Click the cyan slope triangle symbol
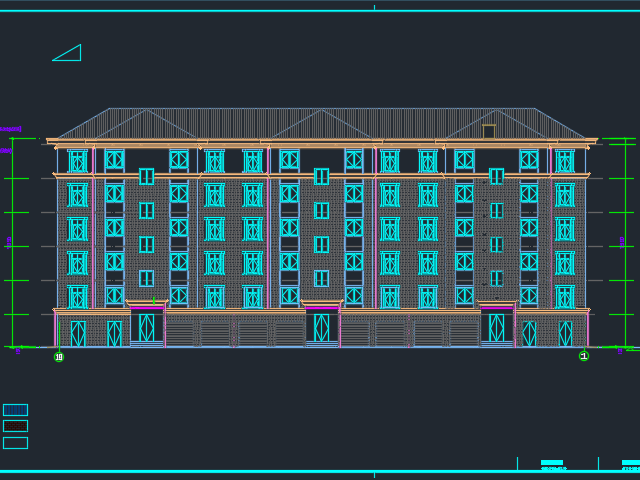Viewport: 640px width, 480px height. (70, 54)
